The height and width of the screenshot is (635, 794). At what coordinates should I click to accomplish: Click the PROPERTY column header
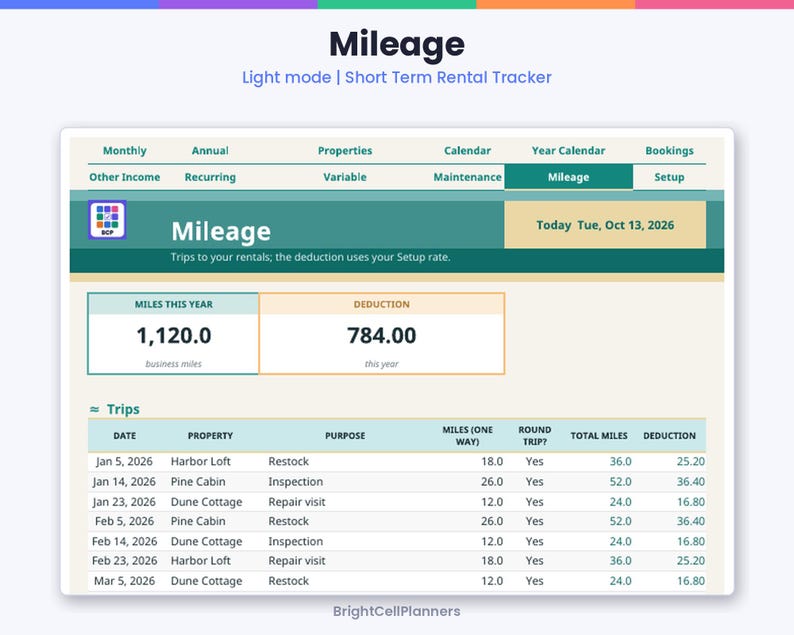coord(210,435)
